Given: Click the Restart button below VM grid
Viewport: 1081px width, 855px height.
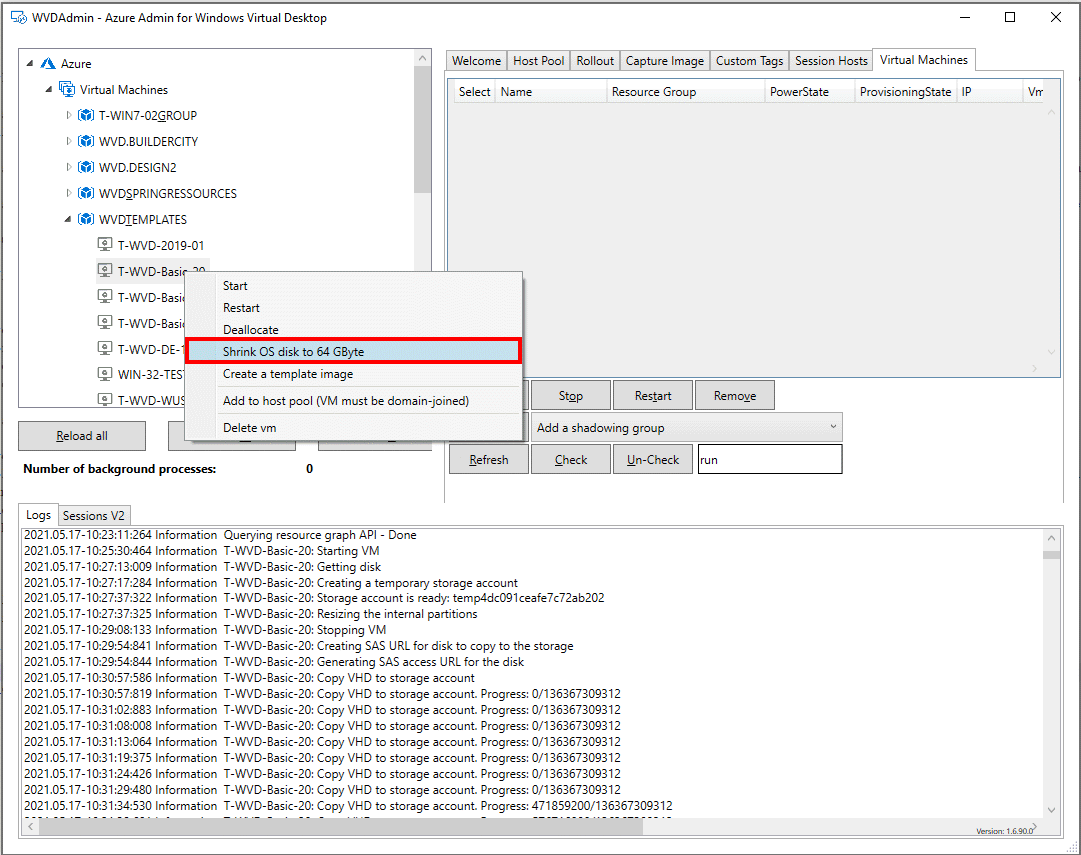Looking at the screenshot, I should tap(652, 396).
